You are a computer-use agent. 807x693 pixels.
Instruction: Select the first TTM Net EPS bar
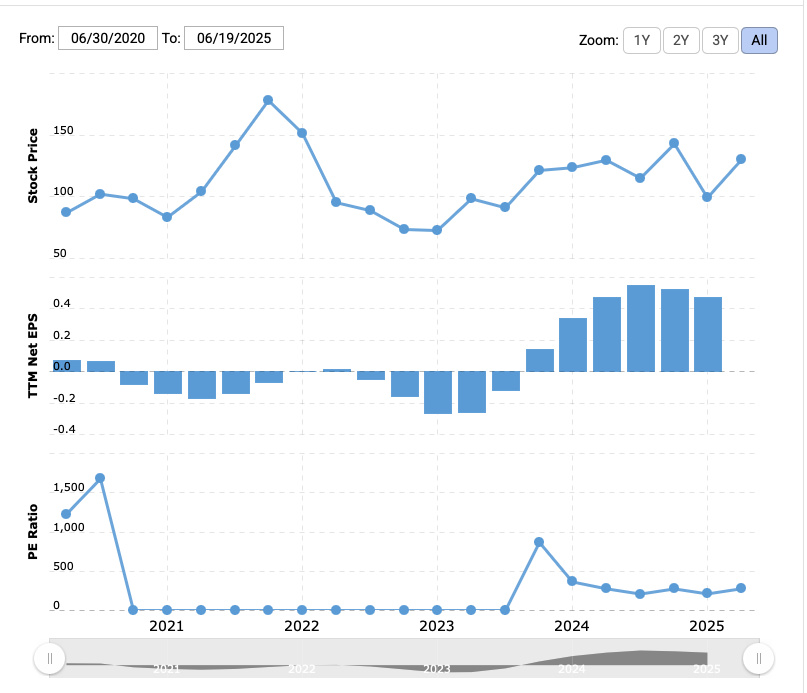click(66, 366)
